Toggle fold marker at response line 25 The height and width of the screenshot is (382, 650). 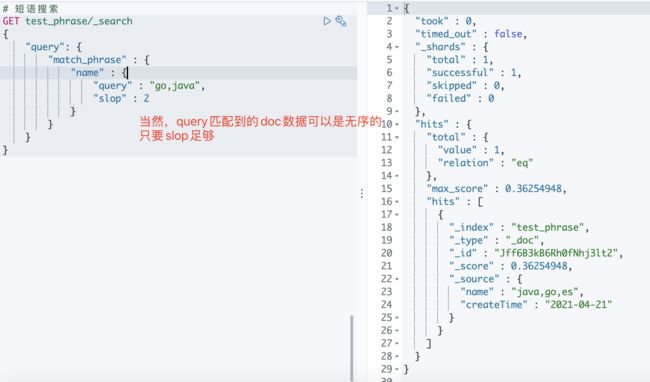tap(397, 318)
